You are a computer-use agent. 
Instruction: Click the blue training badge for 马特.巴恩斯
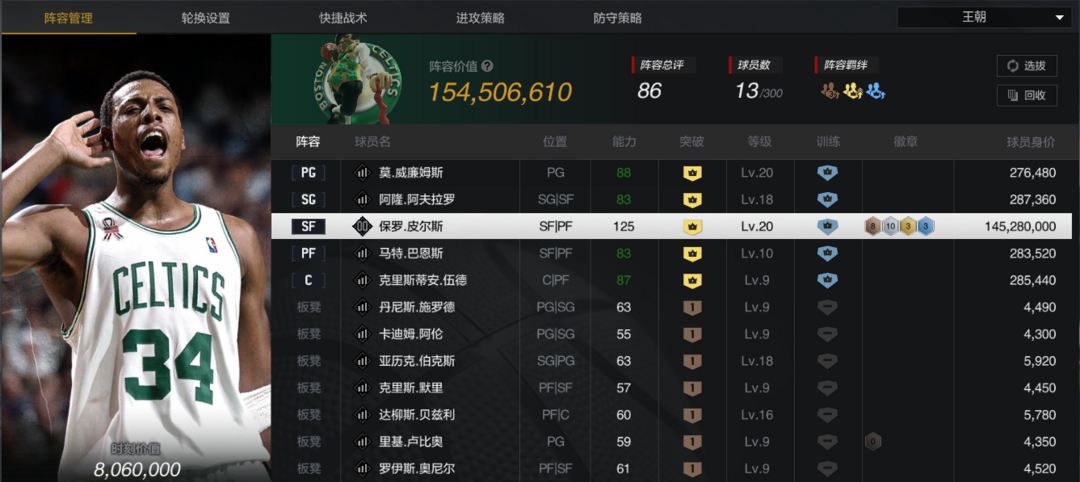point(827,253)
